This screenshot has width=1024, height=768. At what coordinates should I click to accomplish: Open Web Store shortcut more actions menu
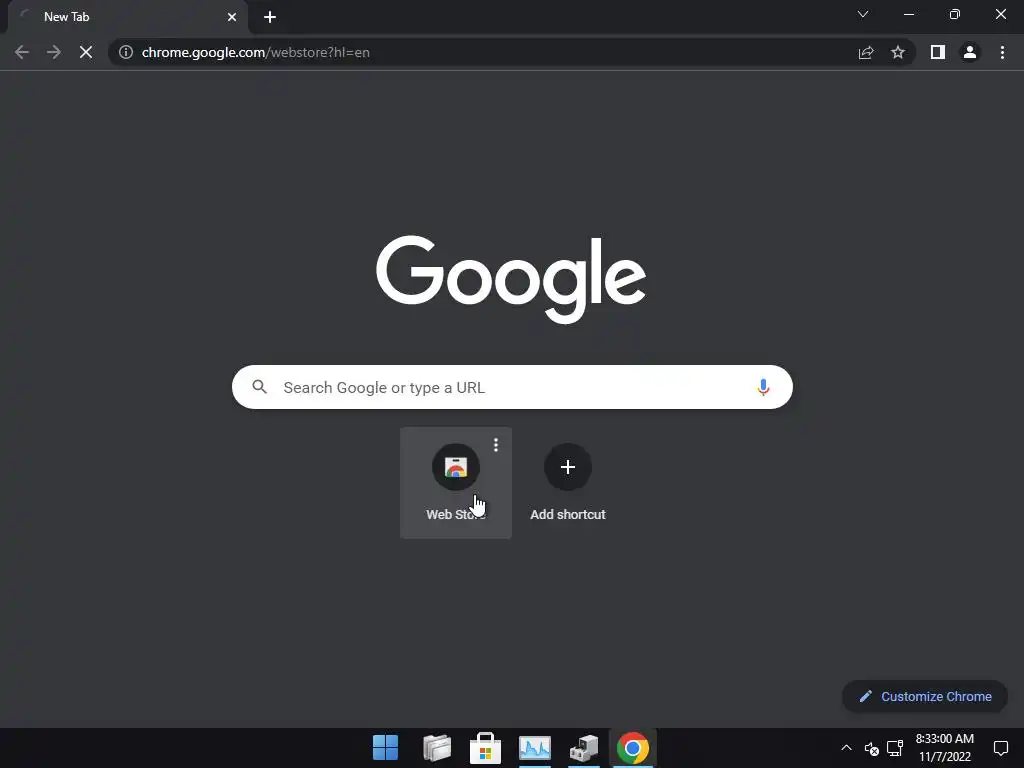pyautogui.click(x=496, y=445)
